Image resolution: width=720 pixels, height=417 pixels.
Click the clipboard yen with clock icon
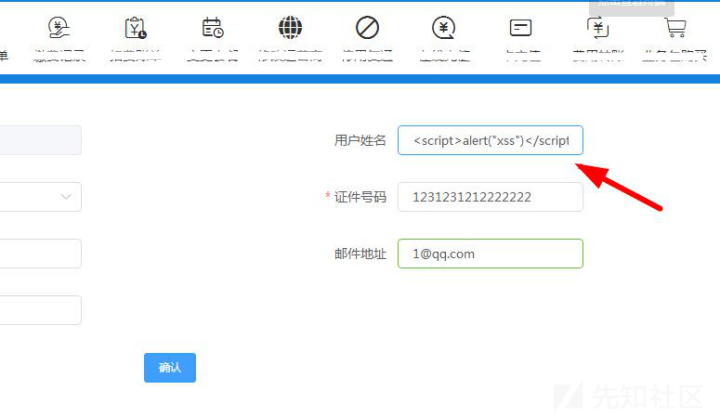(x=135, y=28)
